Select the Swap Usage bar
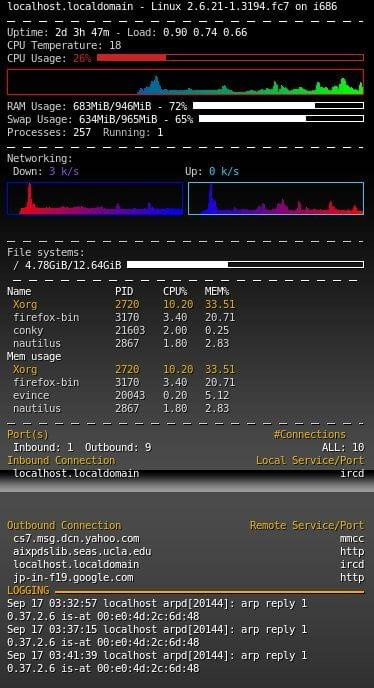This screenshot has width=374, height=688. click(281, 118)
